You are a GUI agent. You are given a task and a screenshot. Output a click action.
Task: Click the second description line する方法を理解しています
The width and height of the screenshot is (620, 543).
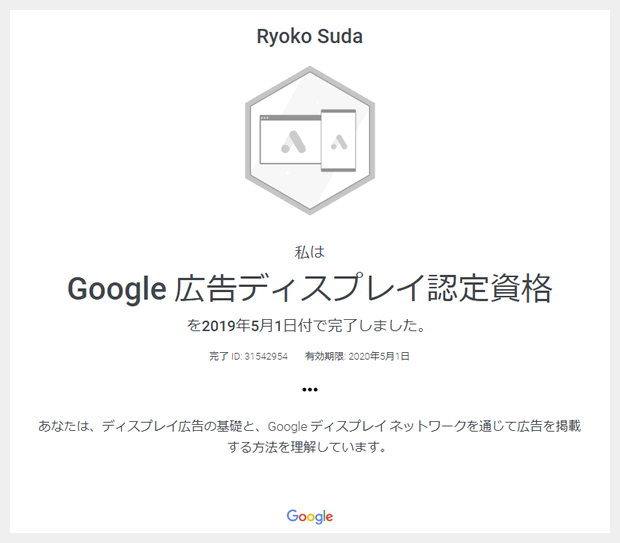click(x=307, y=447)
